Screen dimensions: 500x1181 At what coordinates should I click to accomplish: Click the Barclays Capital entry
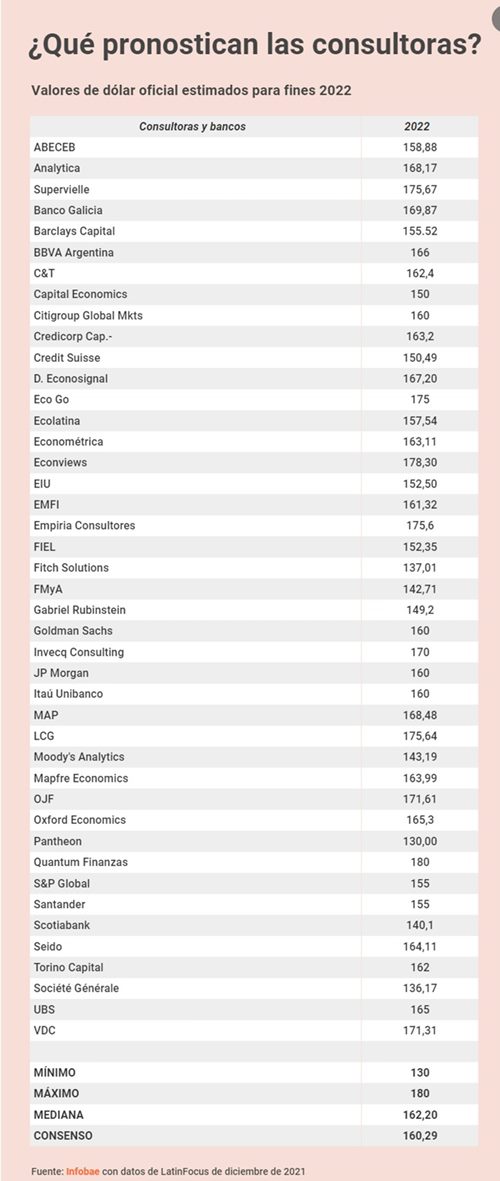(x=74, y=231)
